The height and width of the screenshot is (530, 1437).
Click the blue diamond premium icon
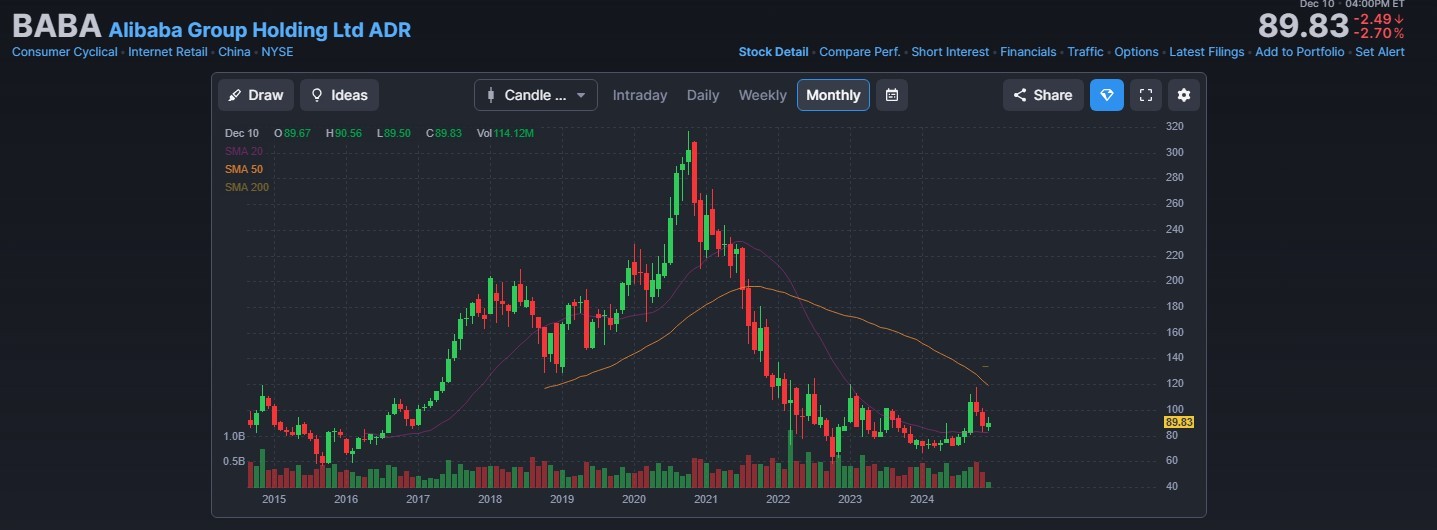tap(1107, 95)
